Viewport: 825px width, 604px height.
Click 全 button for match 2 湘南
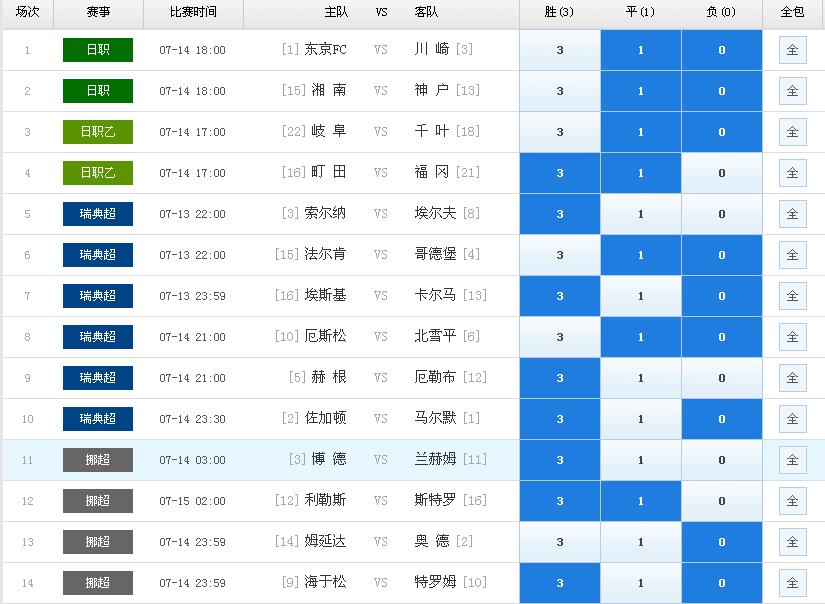tap(792, 91)
